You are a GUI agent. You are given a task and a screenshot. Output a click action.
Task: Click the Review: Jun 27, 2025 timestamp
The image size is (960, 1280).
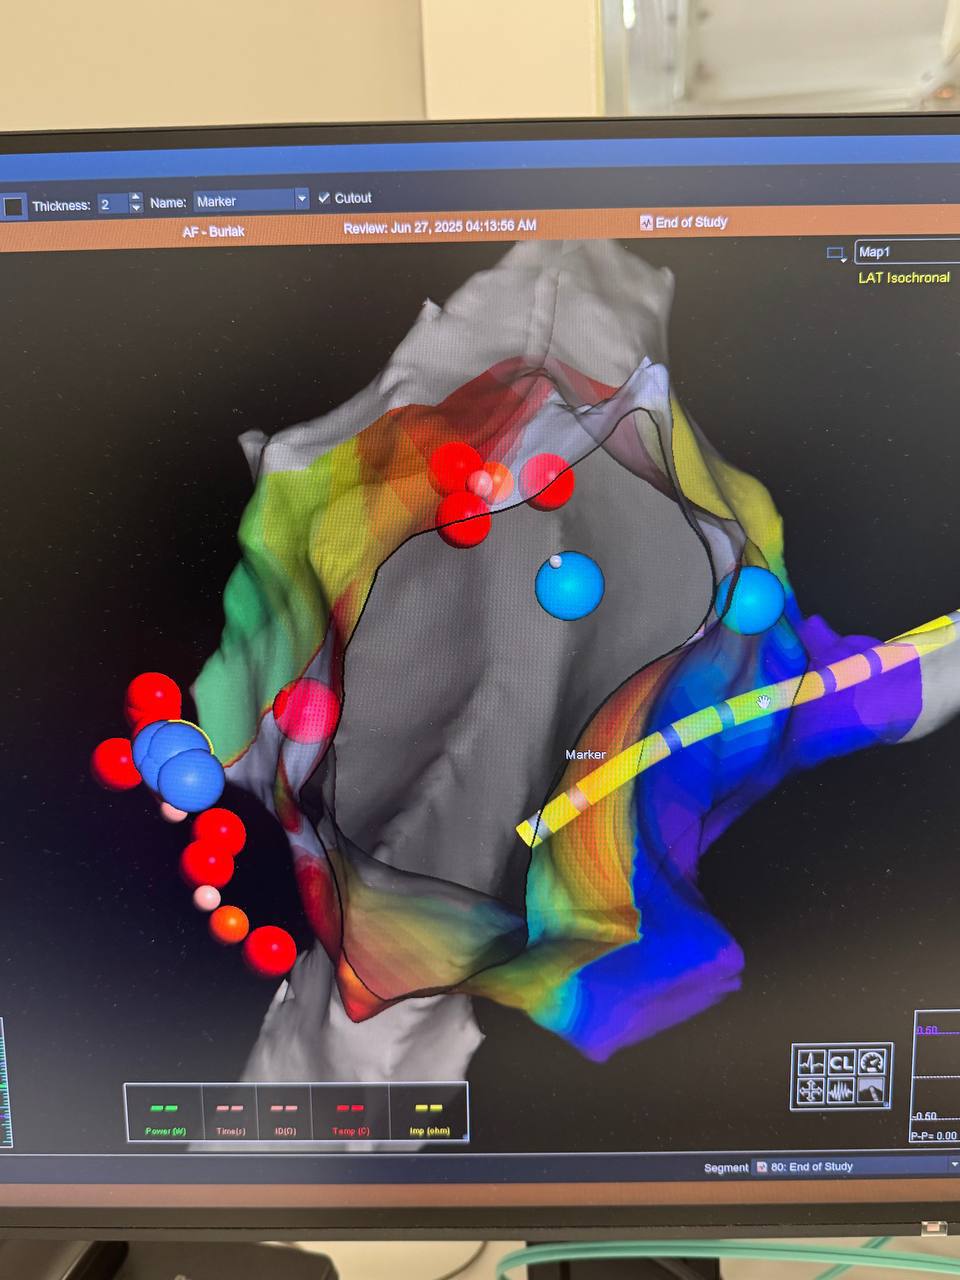coord(440,227)
